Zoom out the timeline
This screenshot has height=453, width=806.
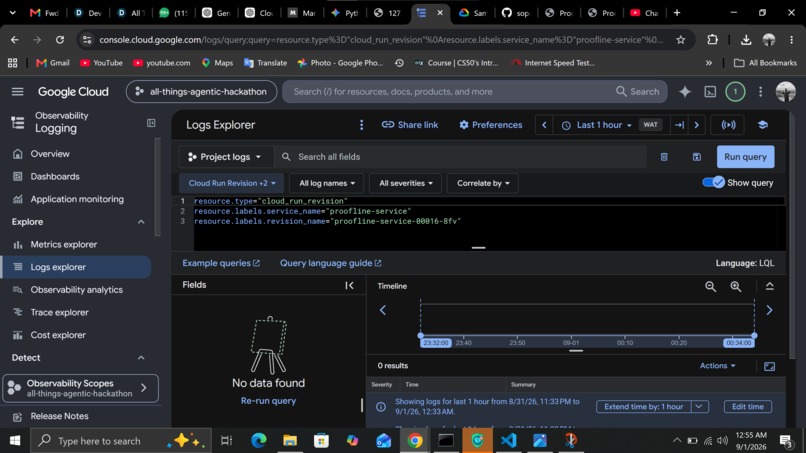click(x=710, y=286)
